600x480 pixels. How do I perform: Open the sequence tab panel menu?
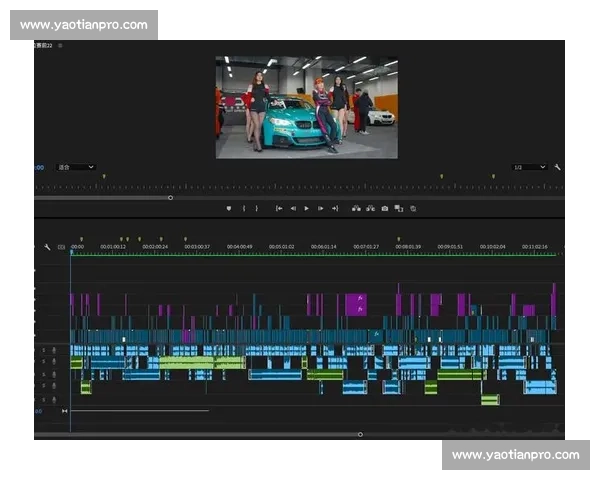tap(59, 45)
